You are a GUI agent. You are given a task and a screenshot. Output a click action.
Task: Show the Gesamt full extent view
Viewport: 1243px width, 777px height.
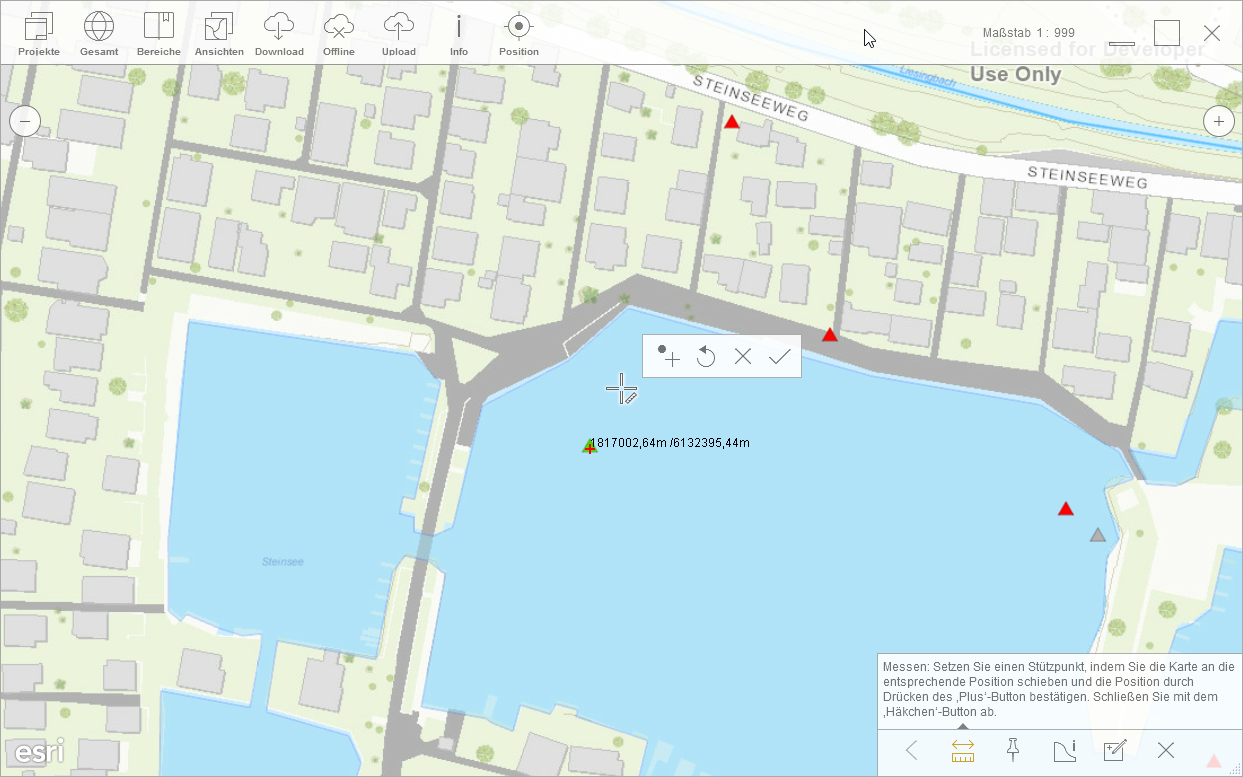(x=99, y=34)
